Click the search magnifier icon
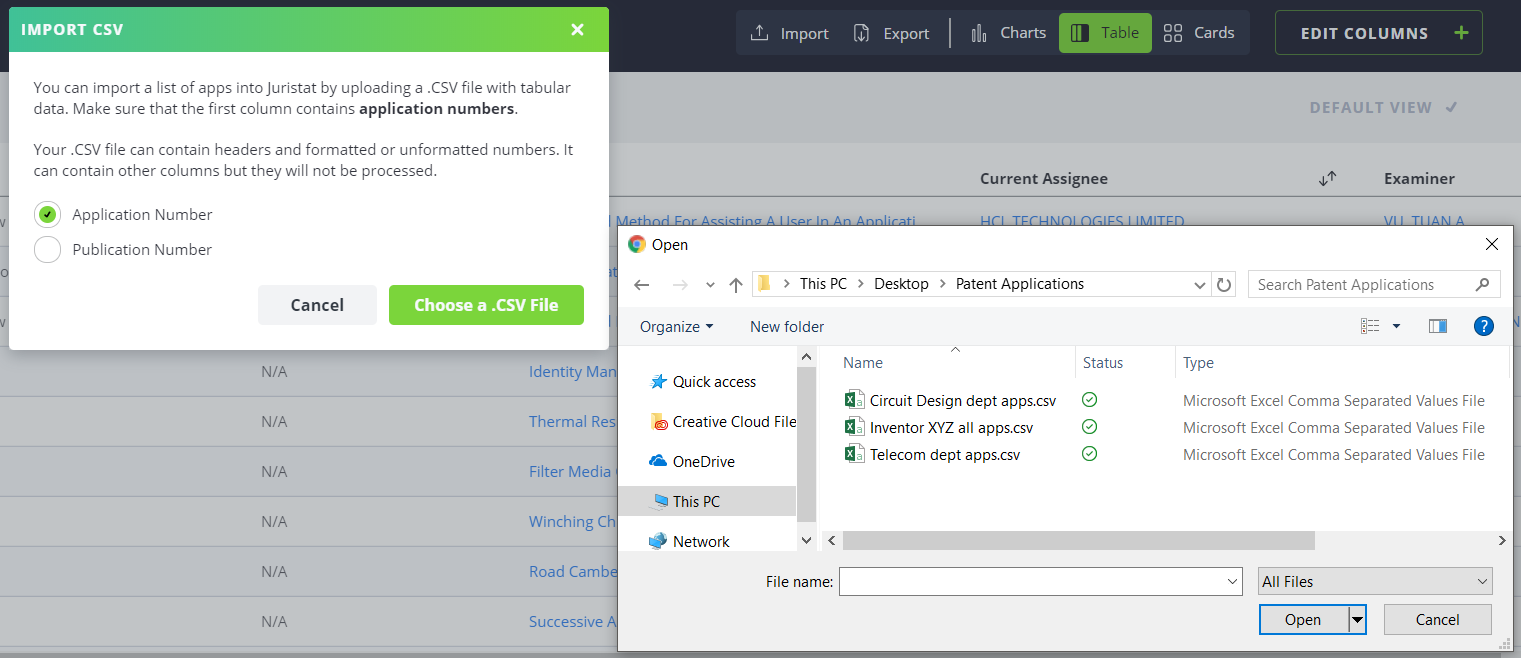This screenshot has height=658, width=1521. coord(1483,285)
